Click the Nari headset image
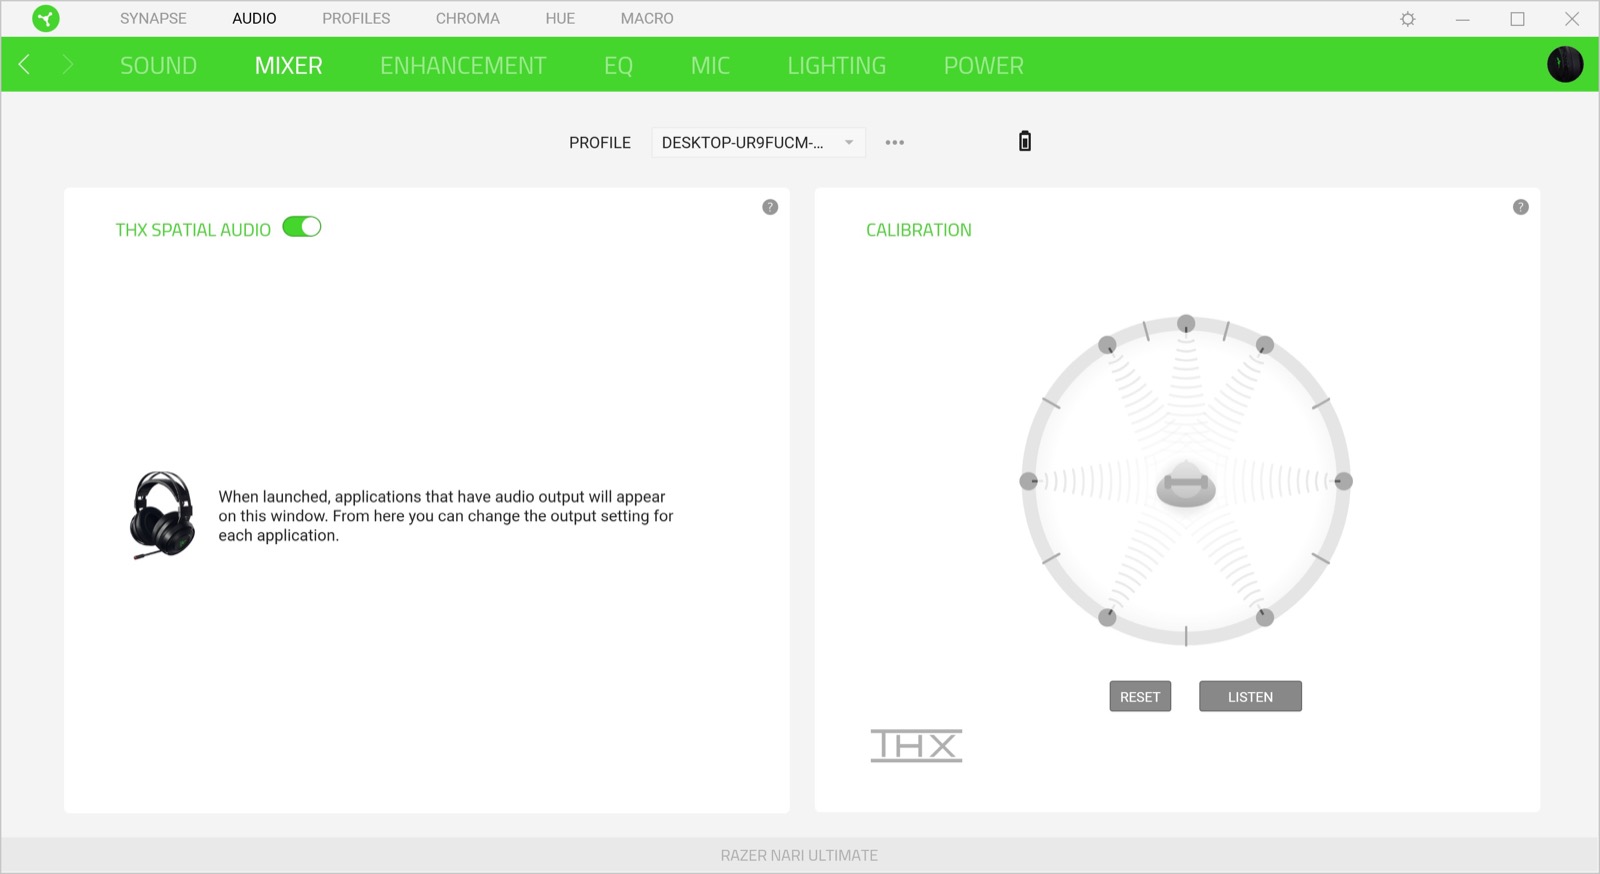Screen dimensions: 1600x874 coord(162,515)
